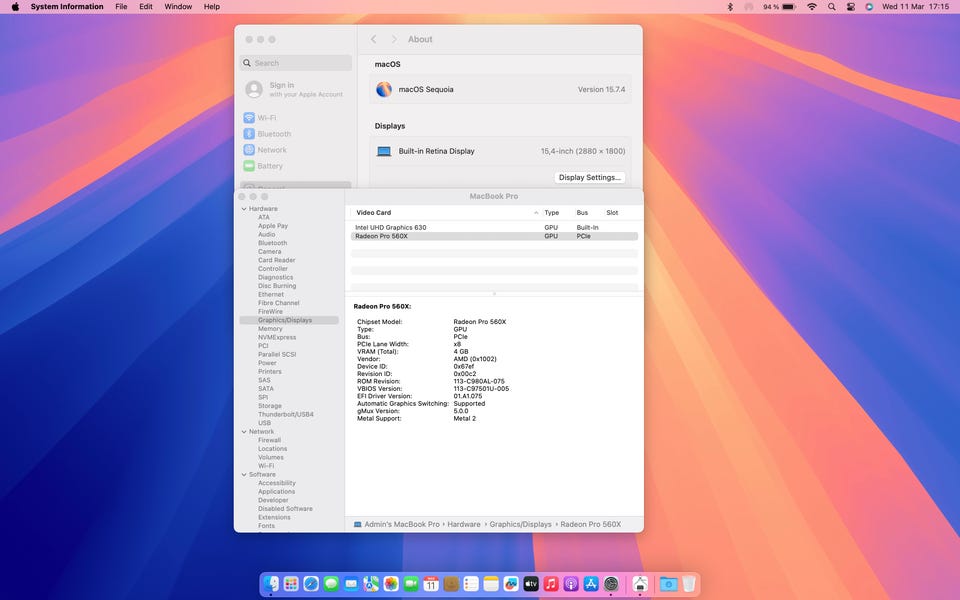Screen dimensions: 960x600
Task: Collapse the Network section disclosure triangle
Action: pyautogui.click(x=243, y=432)
